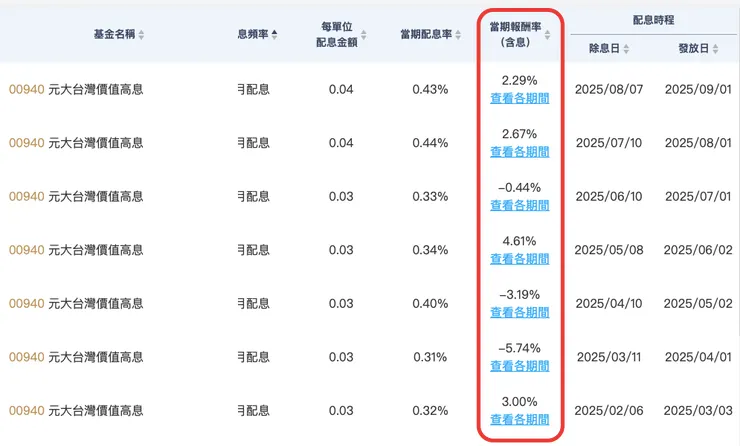This screenshot has width=740, height=446.
Task: Click 查看各期間 below 4.61%
Action: click(520, 259)
